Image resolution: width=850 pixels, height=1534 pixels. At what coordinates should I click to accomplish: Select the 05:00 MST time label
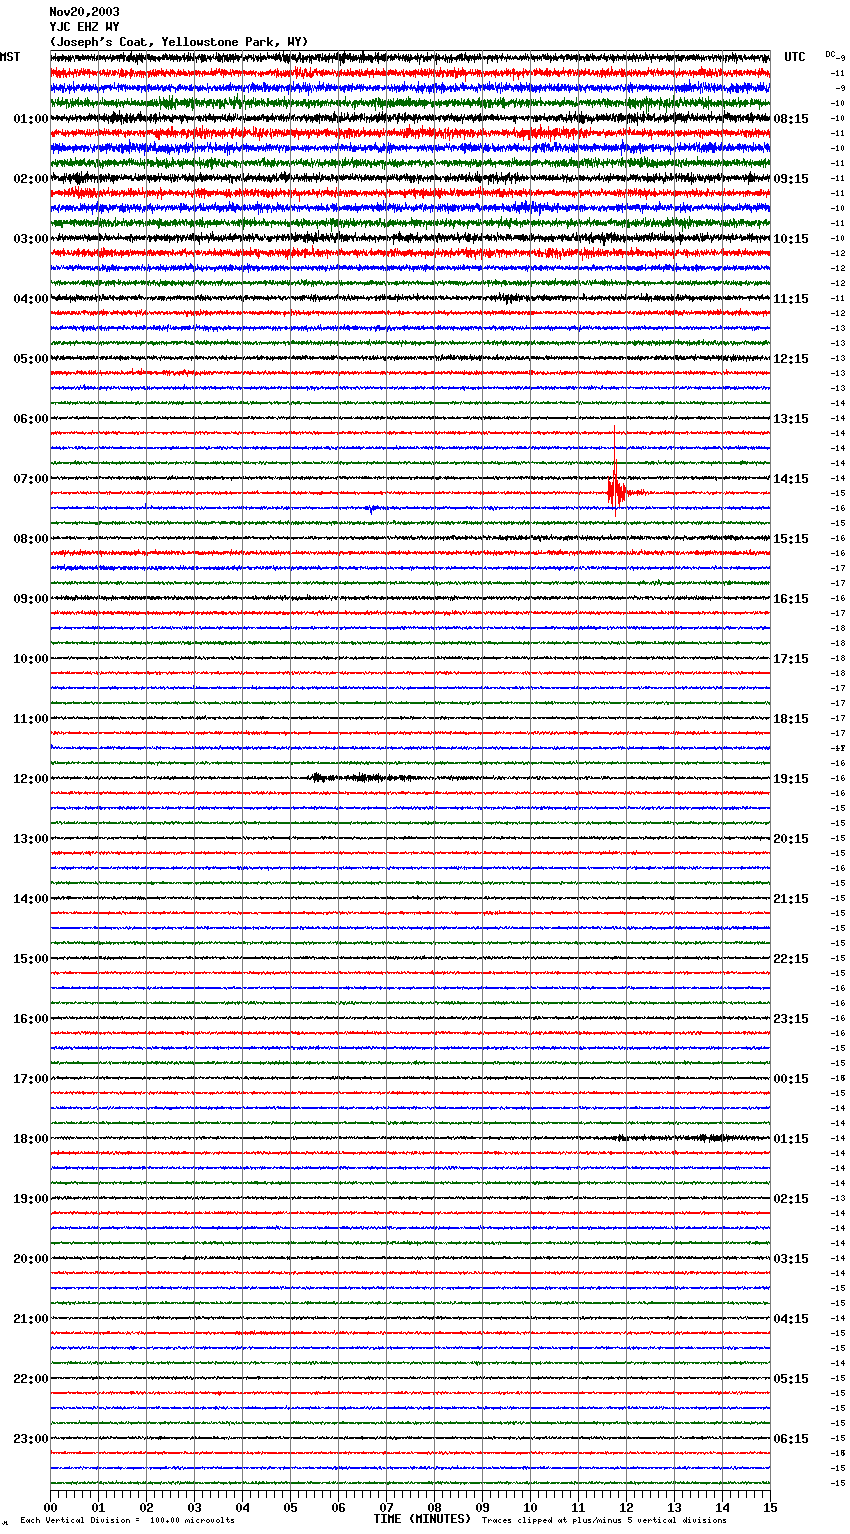[x=31, y=359]
